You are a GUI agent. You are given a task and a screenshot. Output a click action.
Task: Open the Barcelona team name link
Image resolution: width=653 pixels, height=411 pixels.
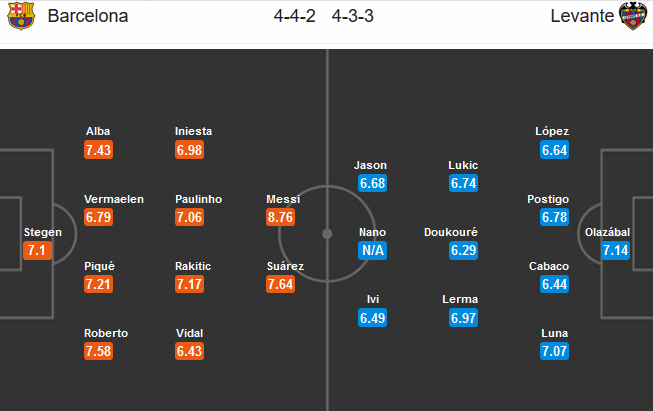point(84,17)
